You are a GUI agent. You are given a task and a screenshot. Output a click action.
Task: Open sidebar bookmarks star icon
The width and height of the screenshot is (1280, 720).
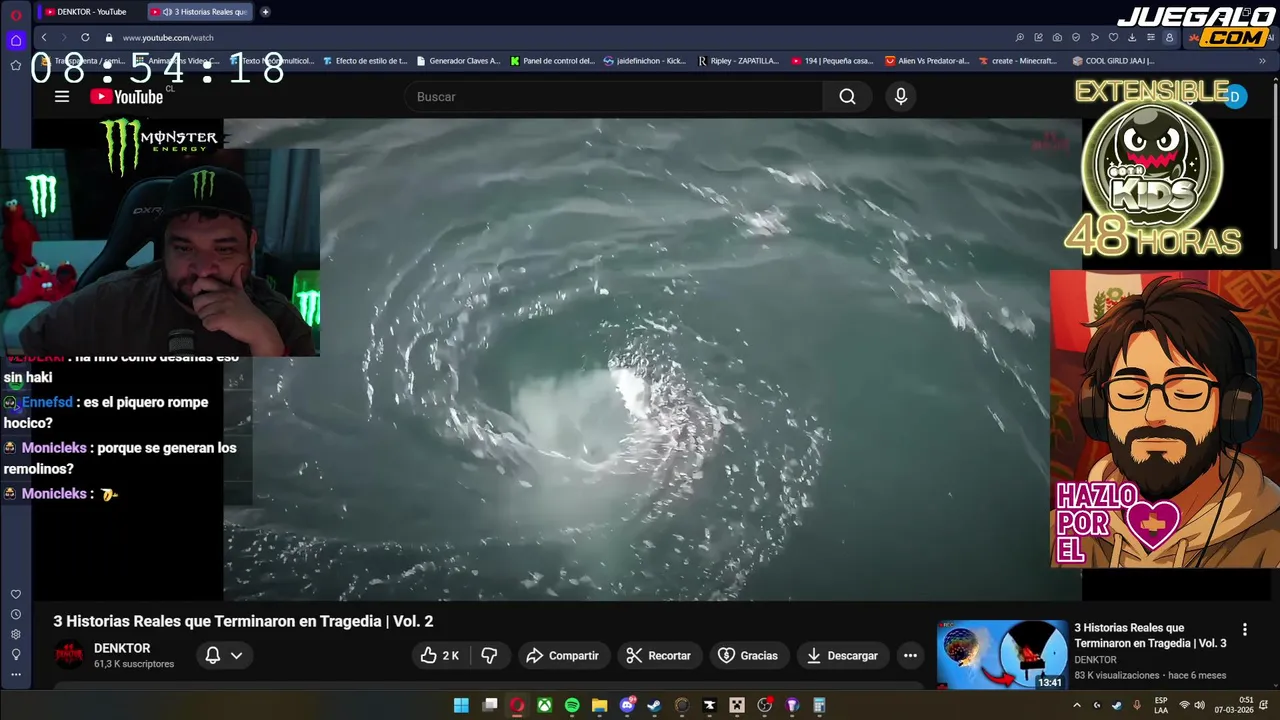pos(16,65)
